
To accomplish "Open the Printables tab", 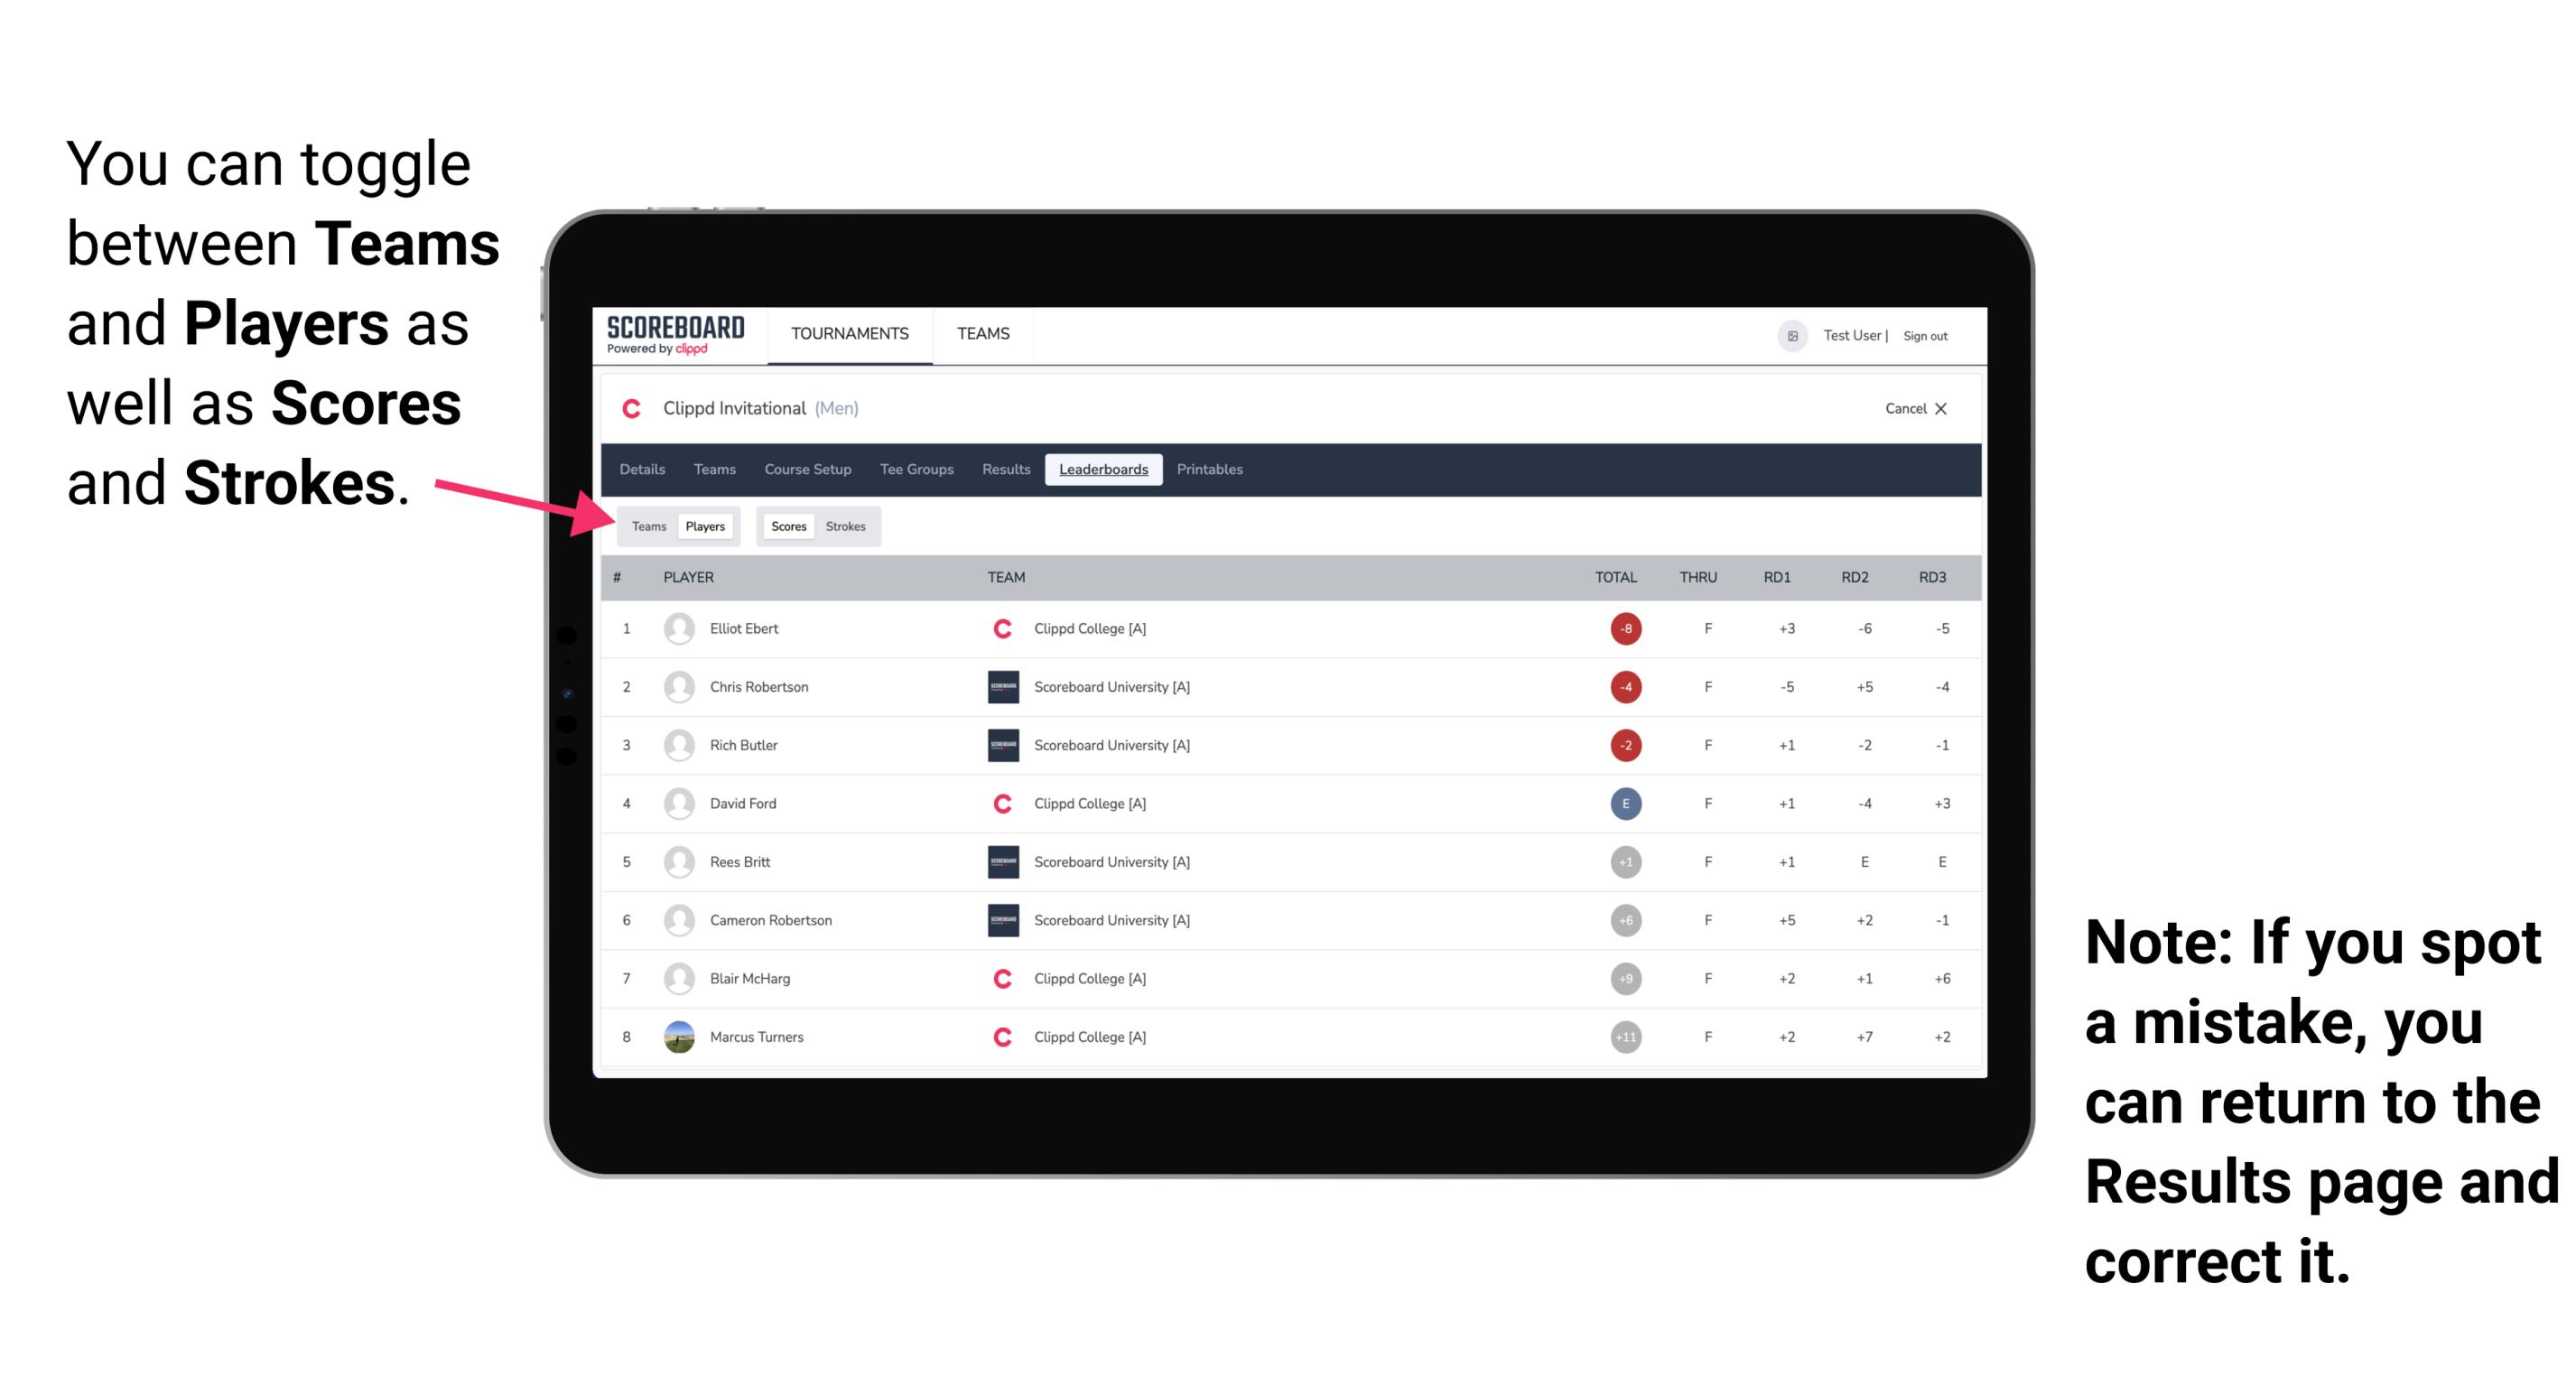I will pos(1211,470).
